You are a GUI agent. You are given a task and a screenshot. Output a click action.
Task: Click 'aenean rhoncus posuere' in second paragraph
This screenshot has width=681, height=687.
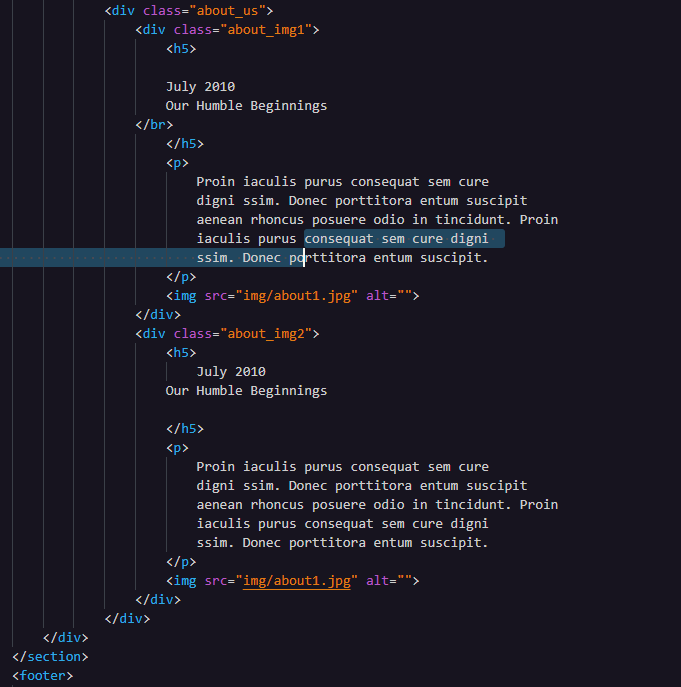pyautogui.click(x=281, y=505)
